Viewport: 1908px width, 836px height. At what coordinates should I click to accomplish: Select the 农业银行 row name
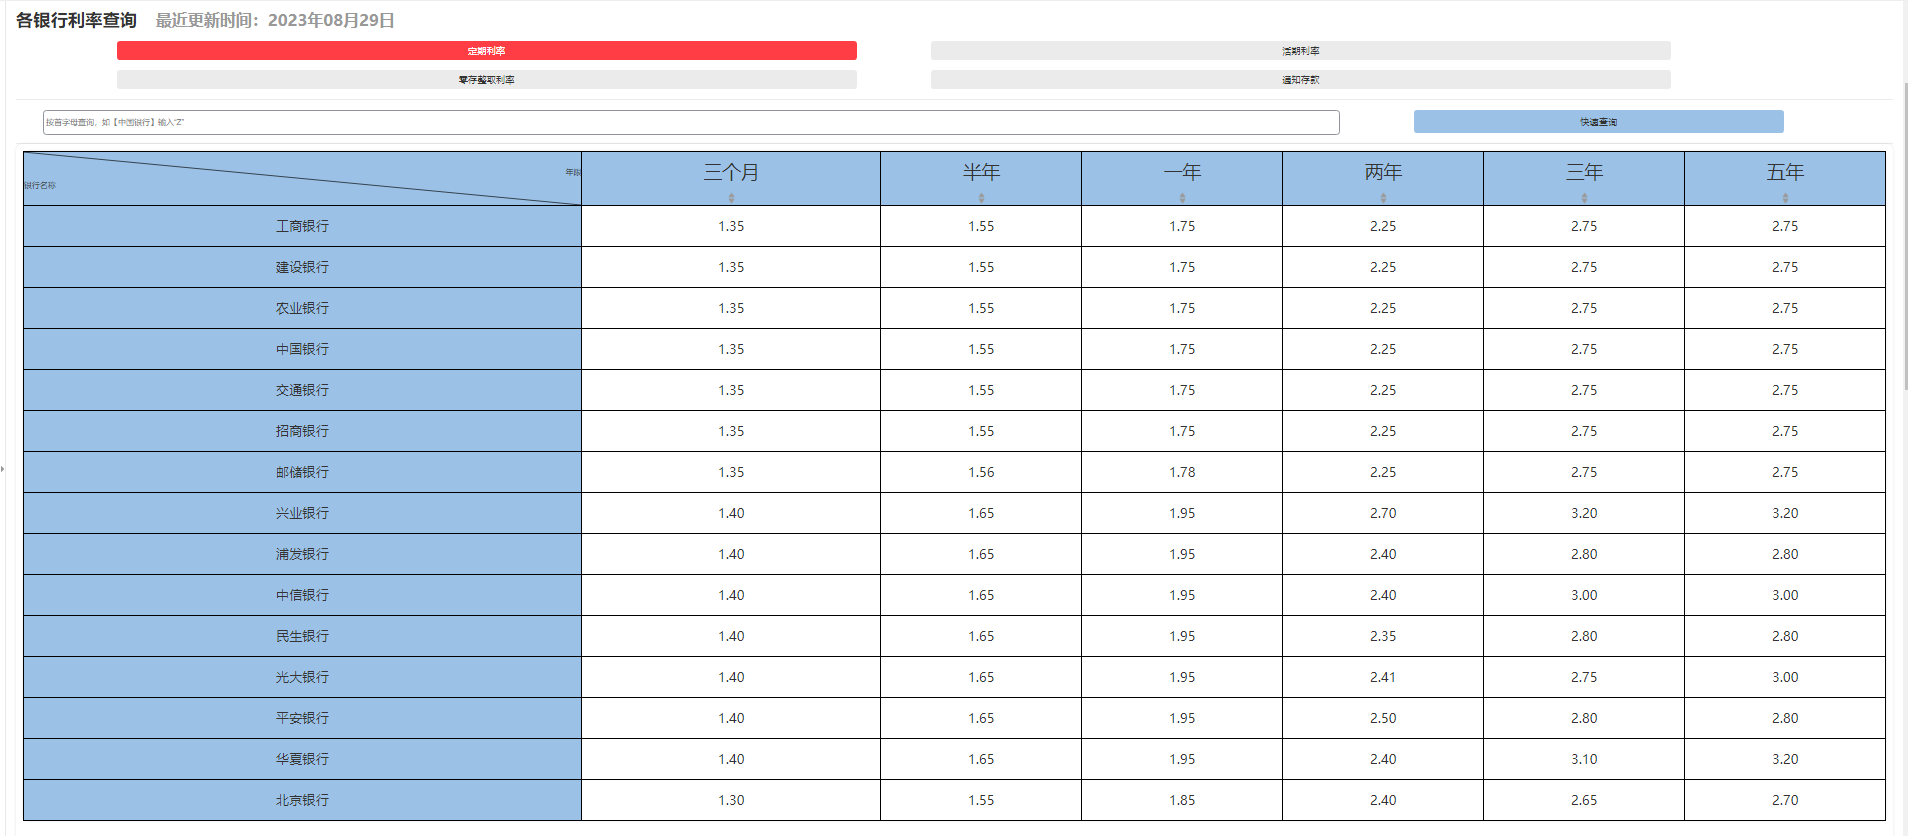[x=302, y=308]
